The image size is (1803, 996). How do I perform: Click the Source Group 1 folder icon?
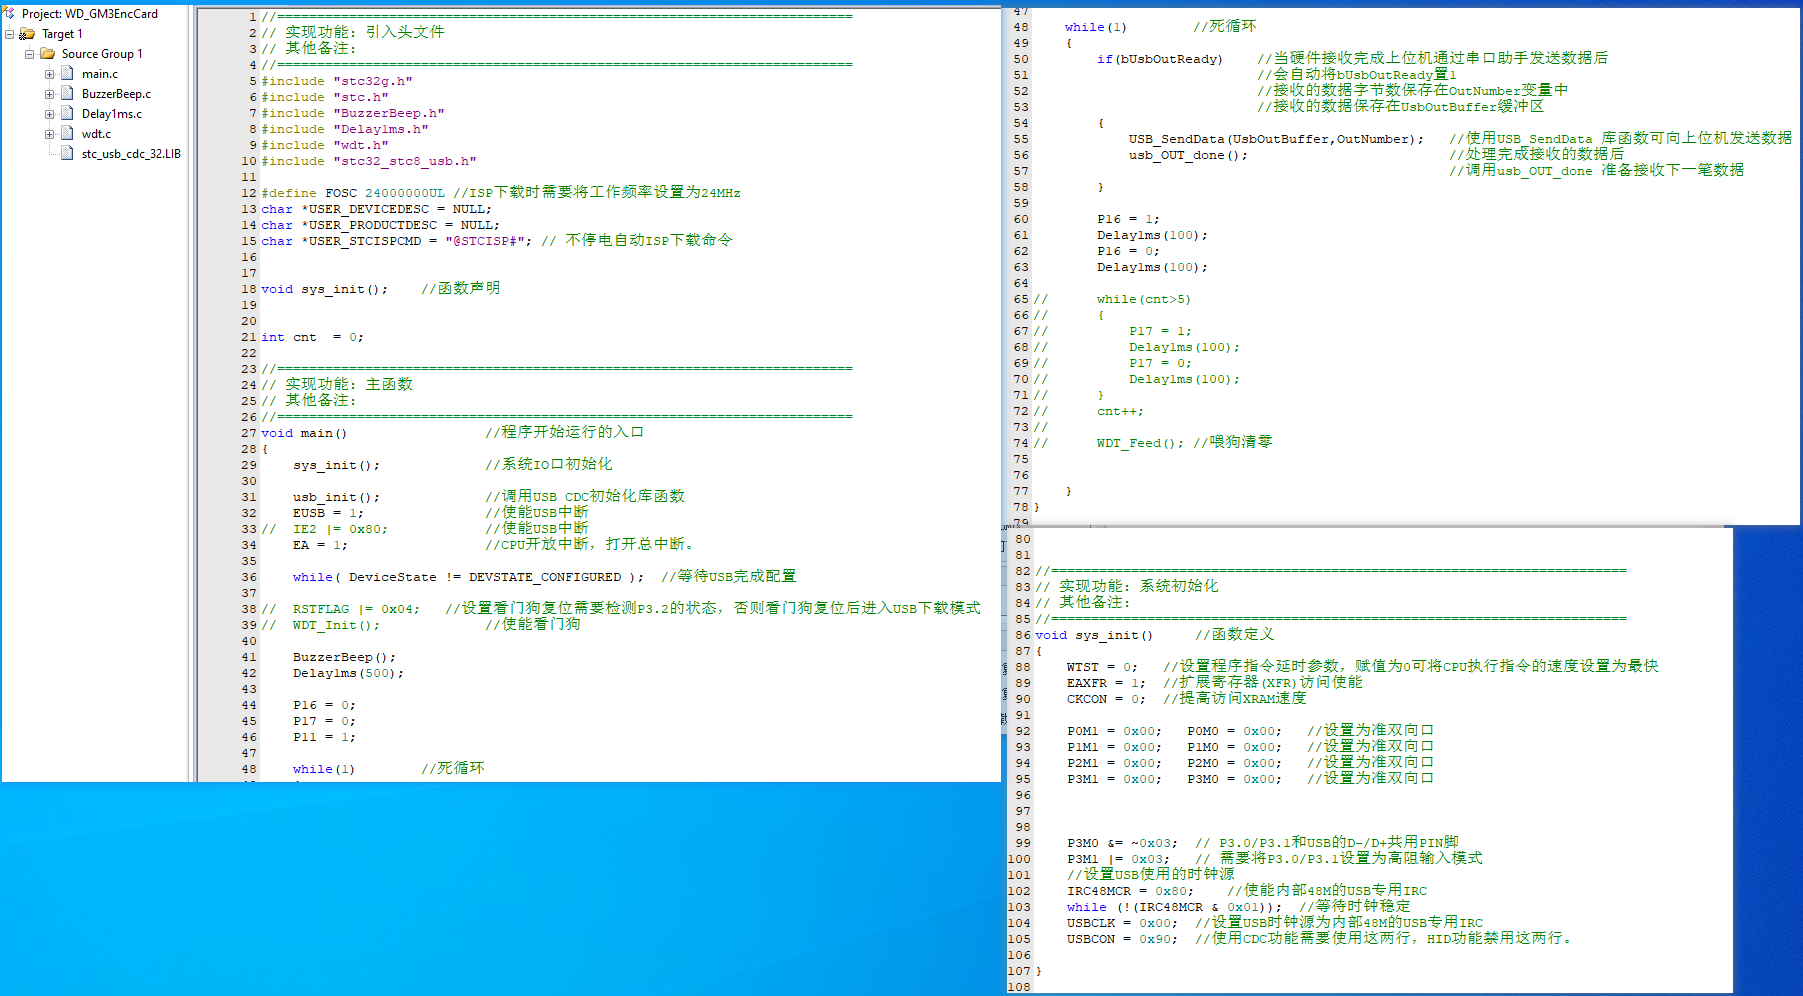(47, 54)
